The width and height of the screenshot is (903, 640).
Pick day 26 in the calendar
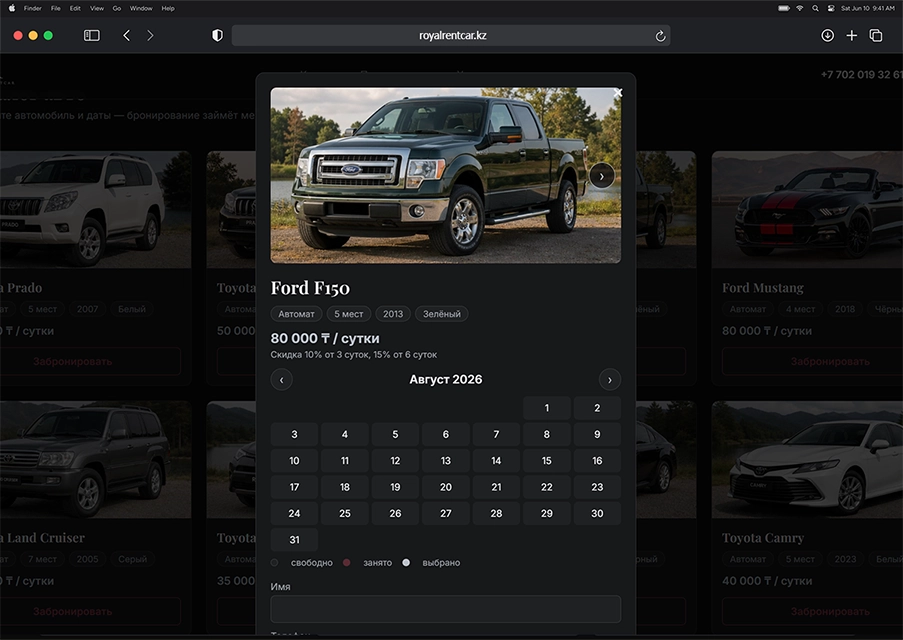tap(395, 513)
